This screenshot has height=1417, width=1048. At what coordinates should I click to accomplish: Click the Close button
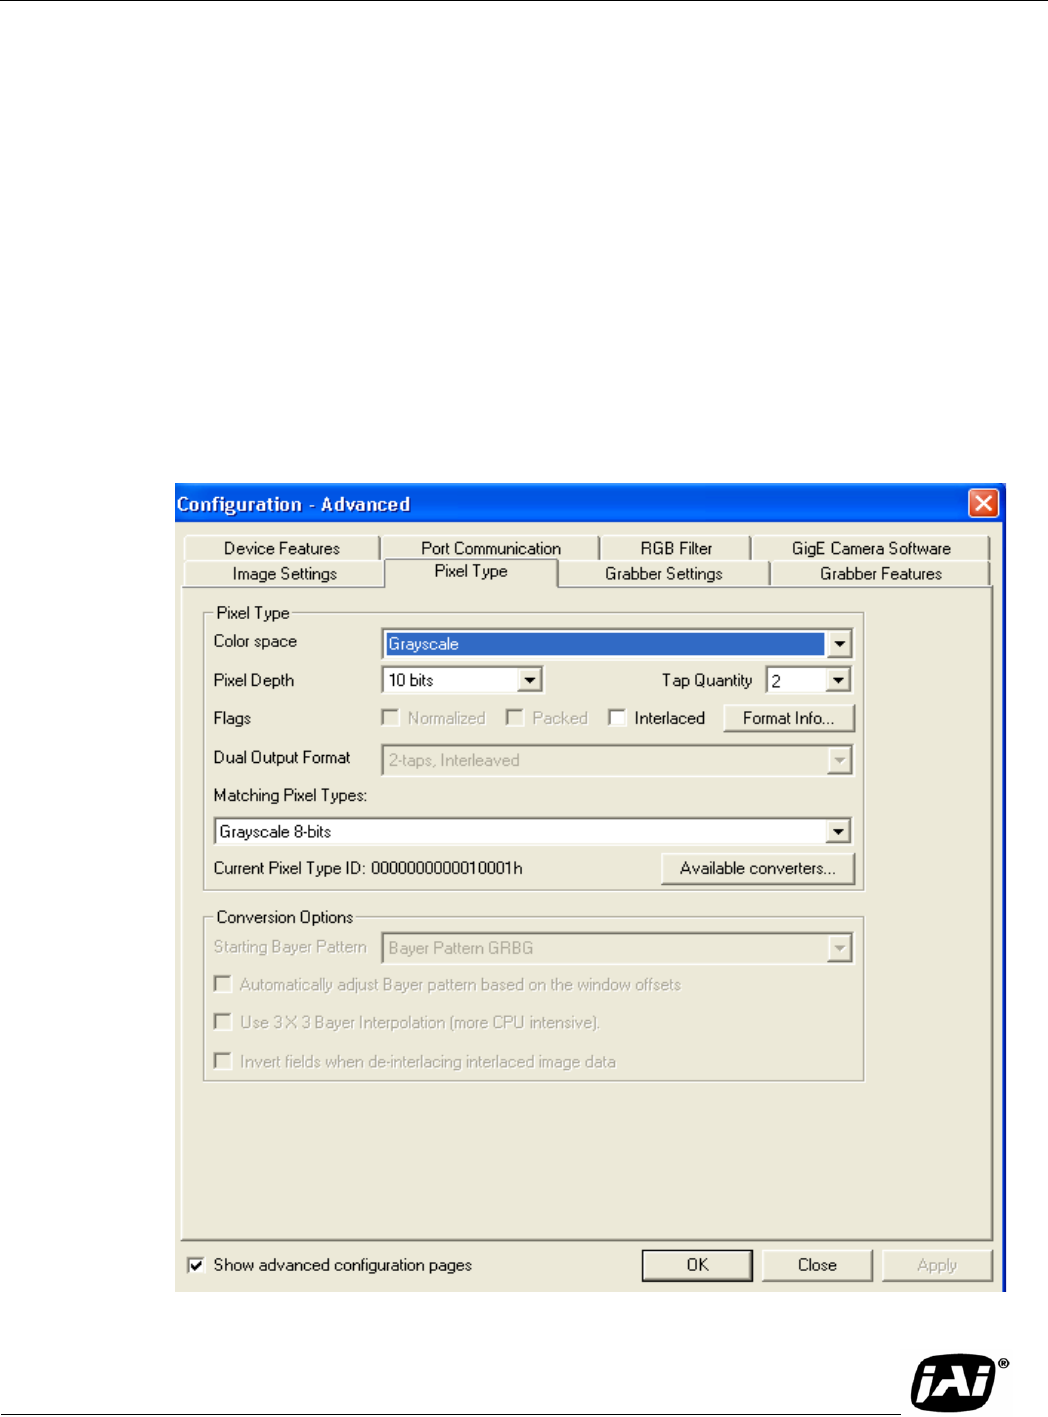tap(817, 1265)
